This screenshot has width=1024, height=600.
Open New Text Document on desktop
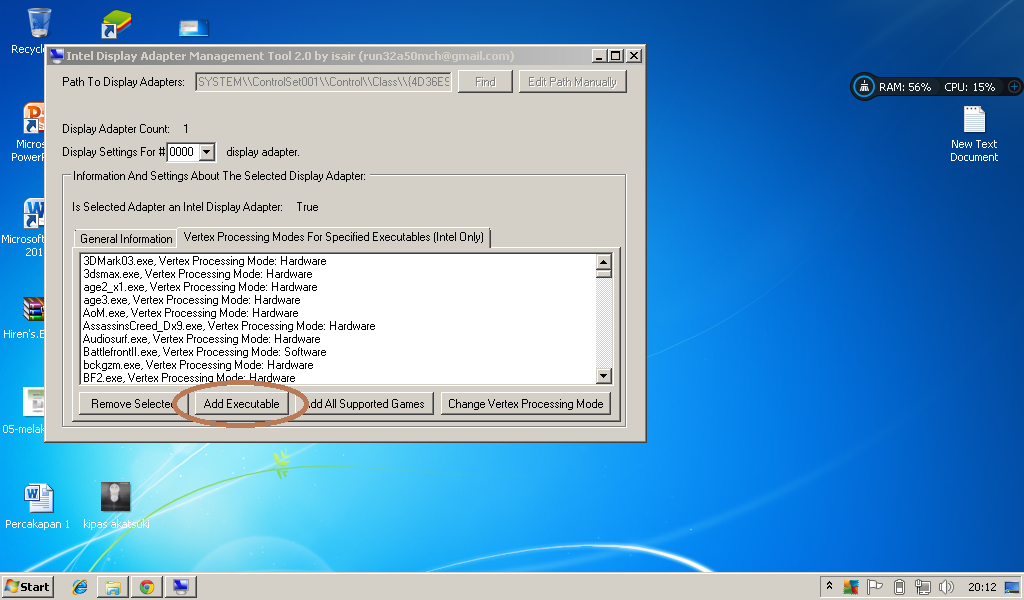[x=974, y=120]
